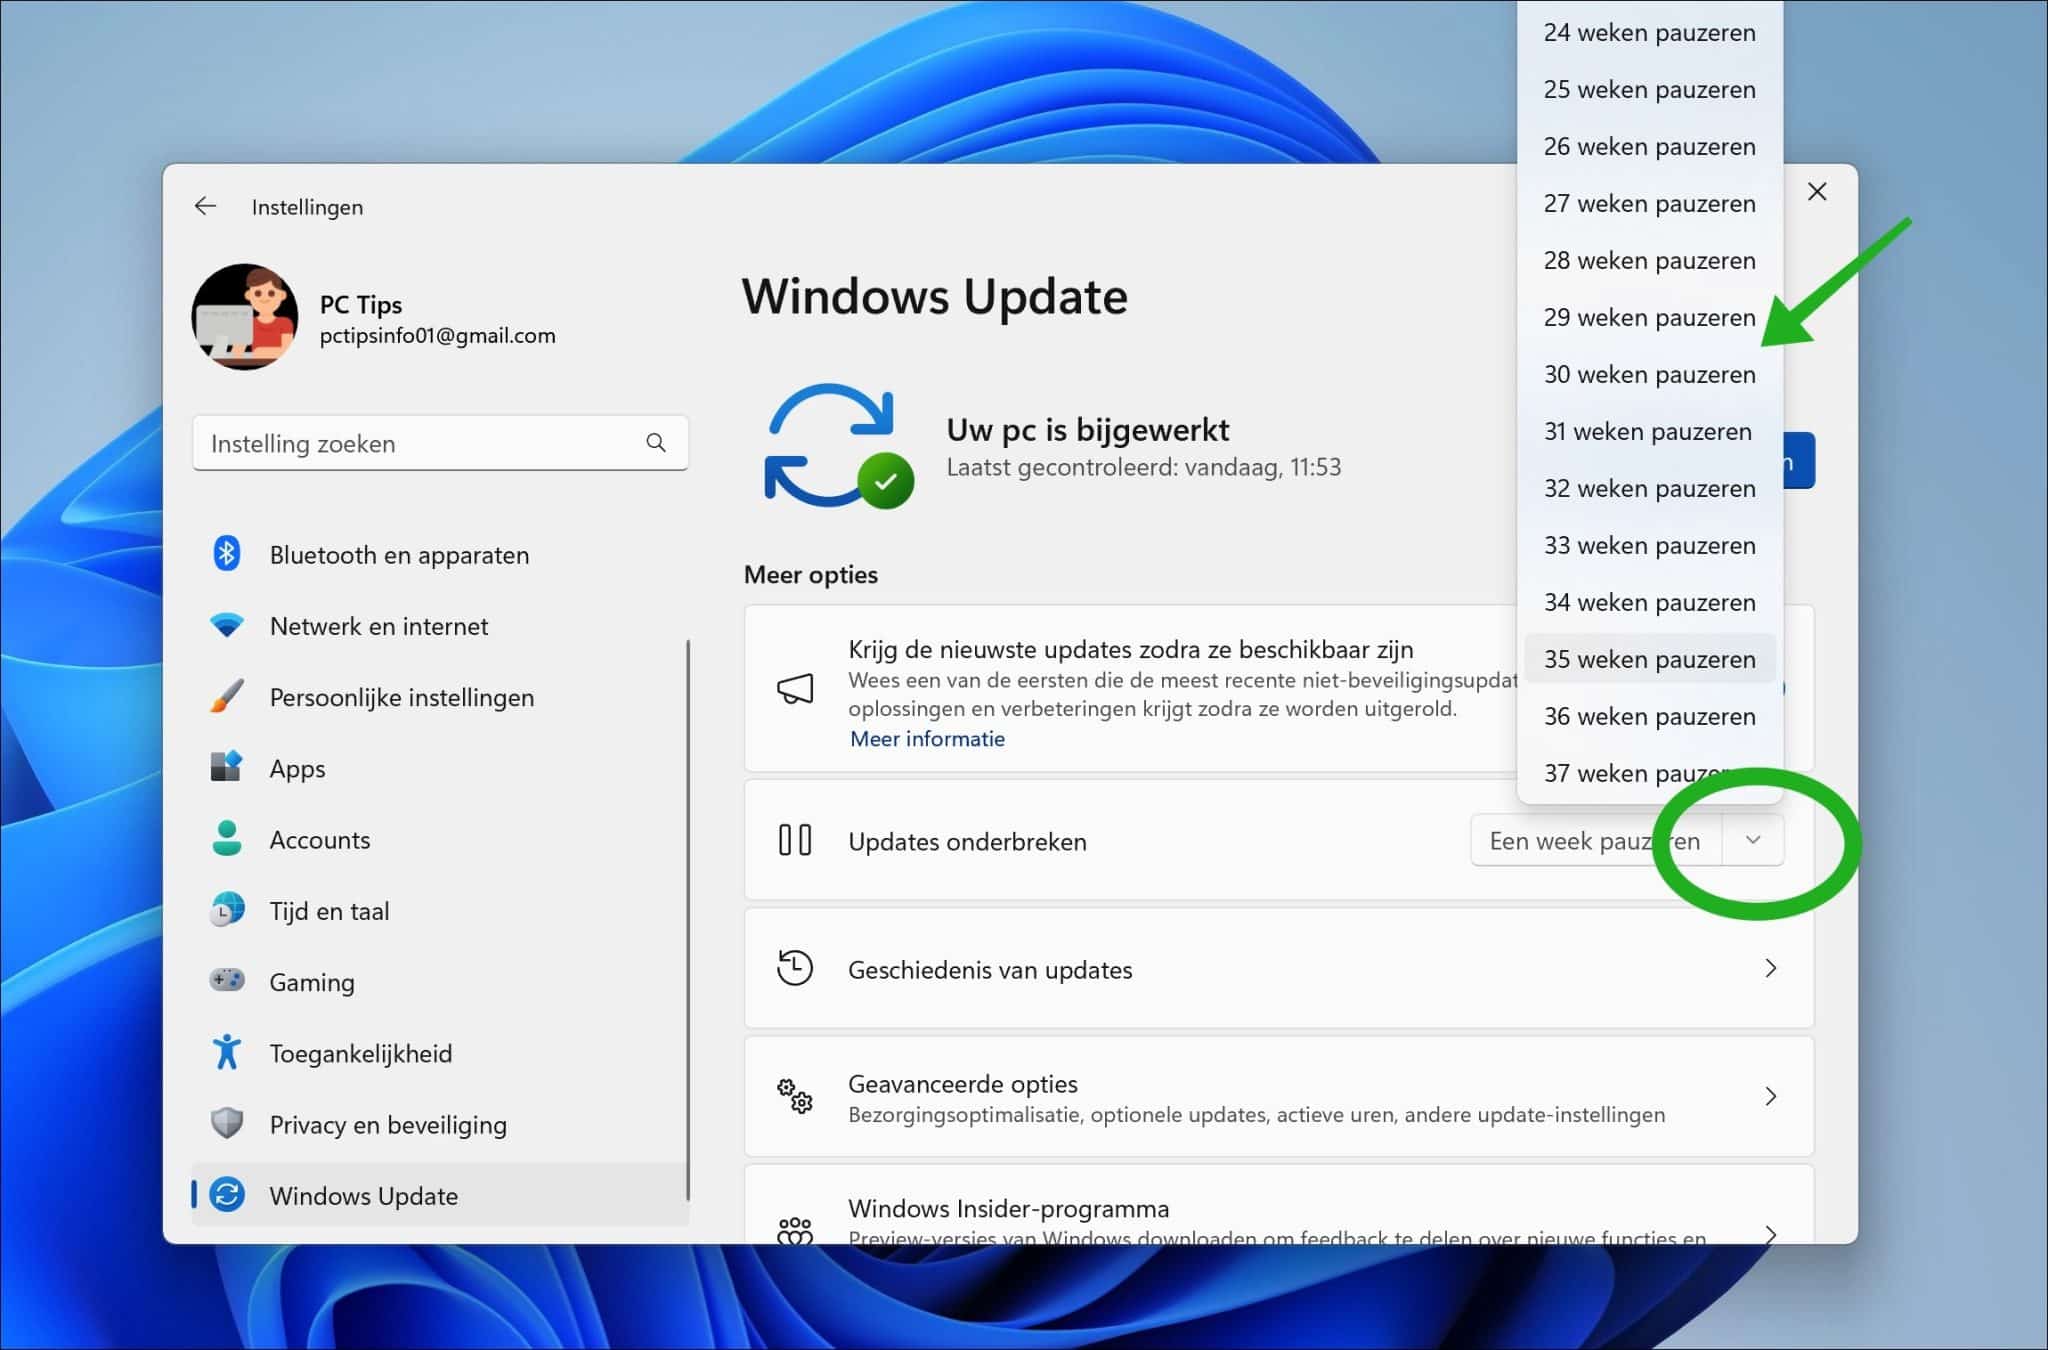Select 30 weken pauzeren from the list
Viewport: 2048px width, 1350px height.
[1648, 374]
